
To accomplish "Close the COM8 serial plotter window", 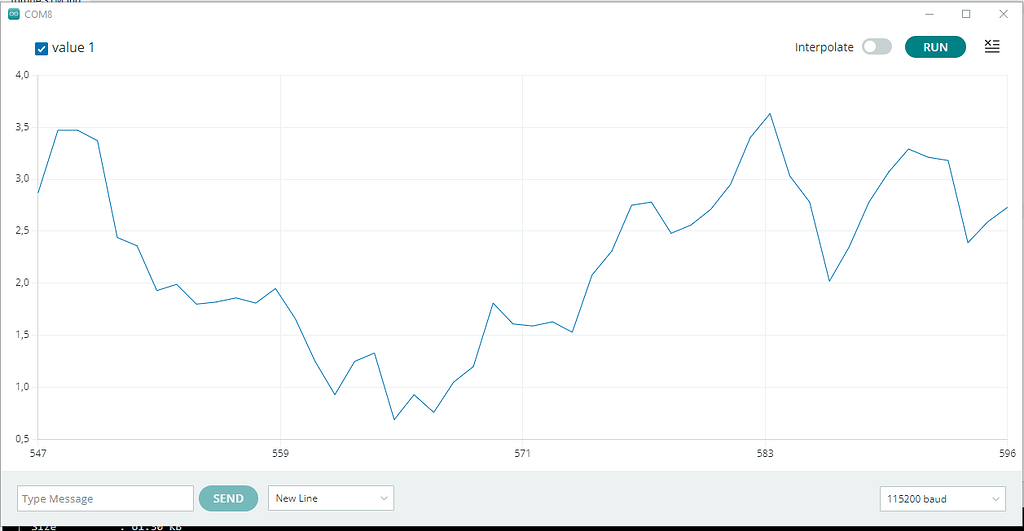I will [x=1003, y=14].
